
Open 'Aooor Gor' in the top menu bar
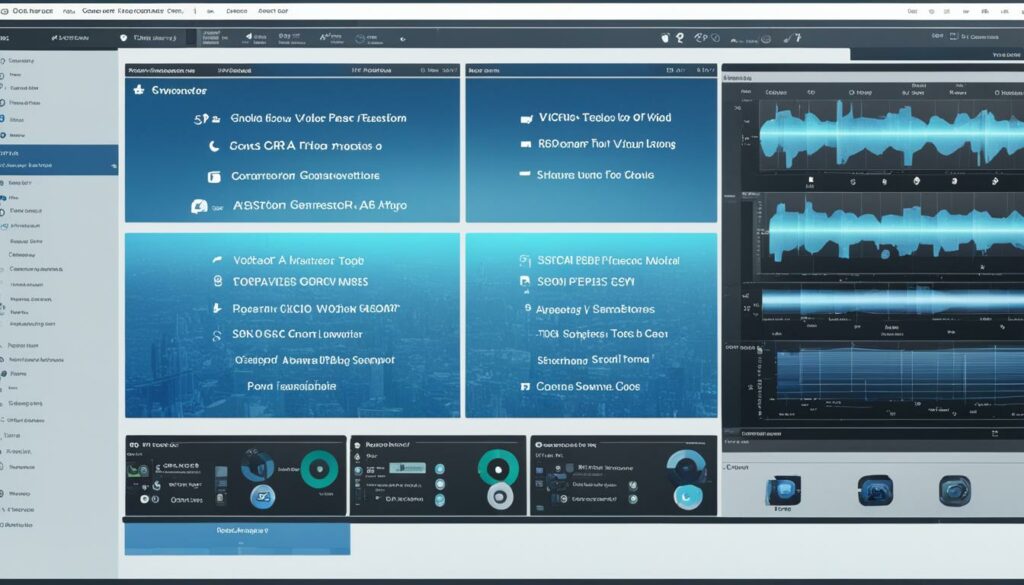pyautogui.click(x=272, y=11)
